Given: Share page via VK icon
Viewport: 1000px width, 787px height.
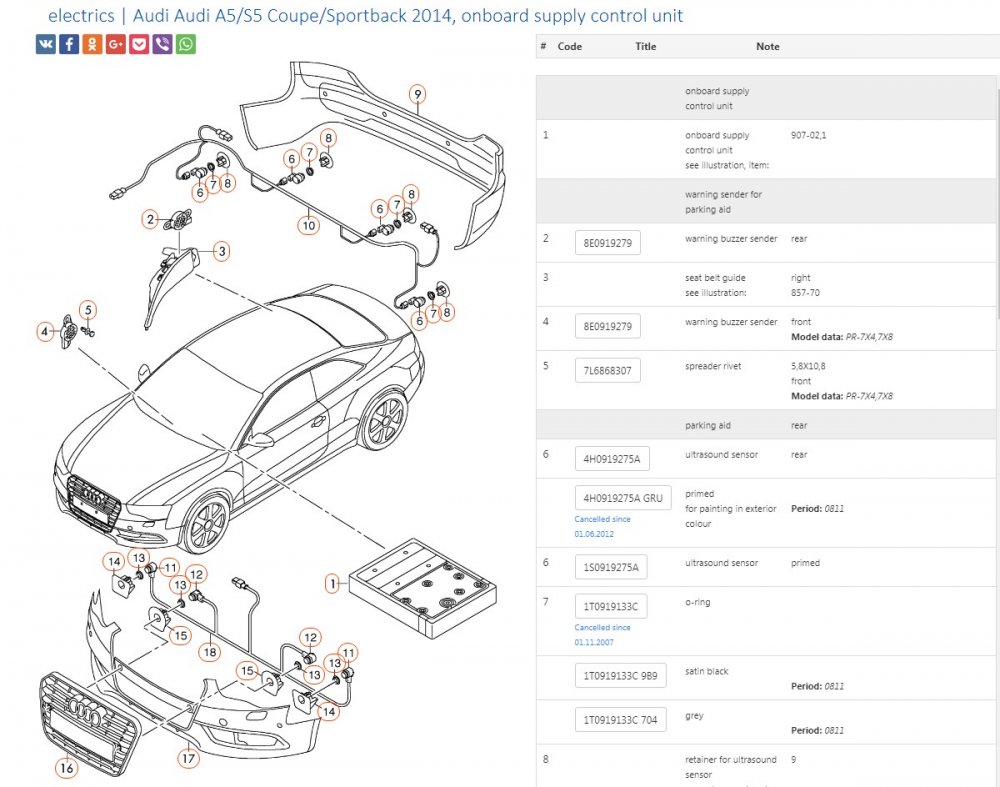Looking at the screenshot, I should [46, 44].
